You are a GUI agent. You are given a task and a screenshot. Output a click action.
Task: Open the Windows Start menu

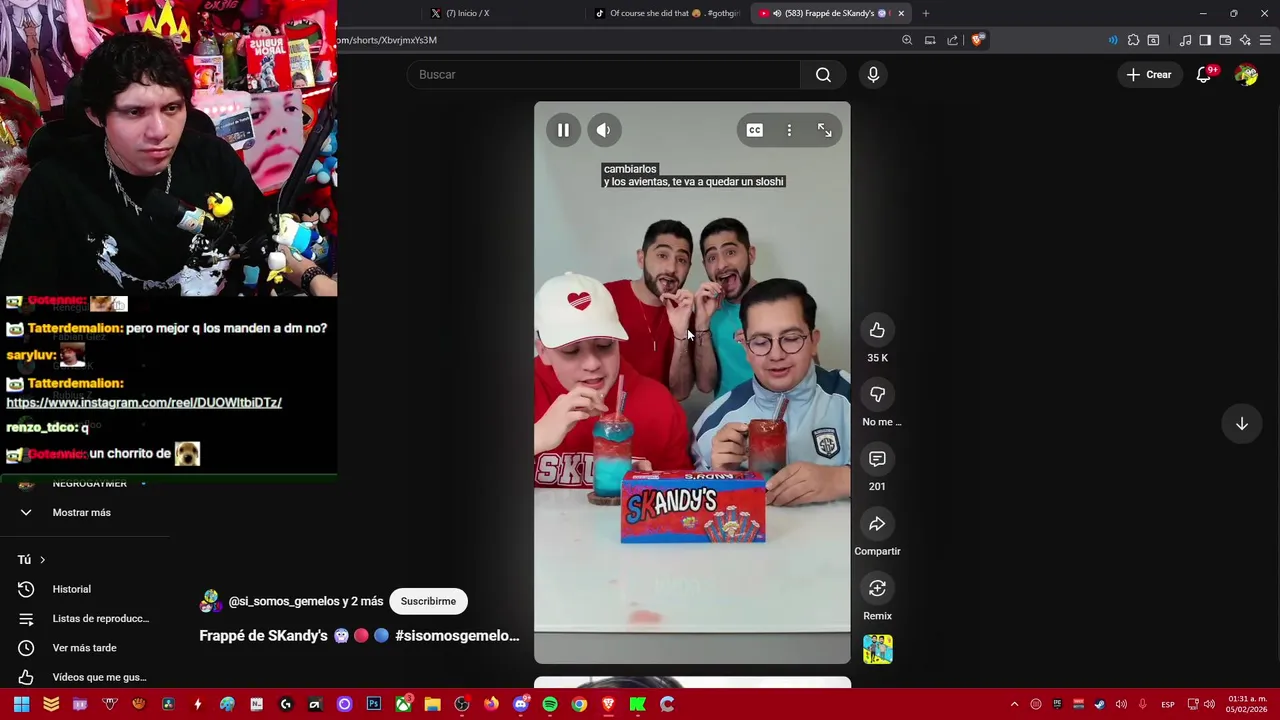[21, 704]
